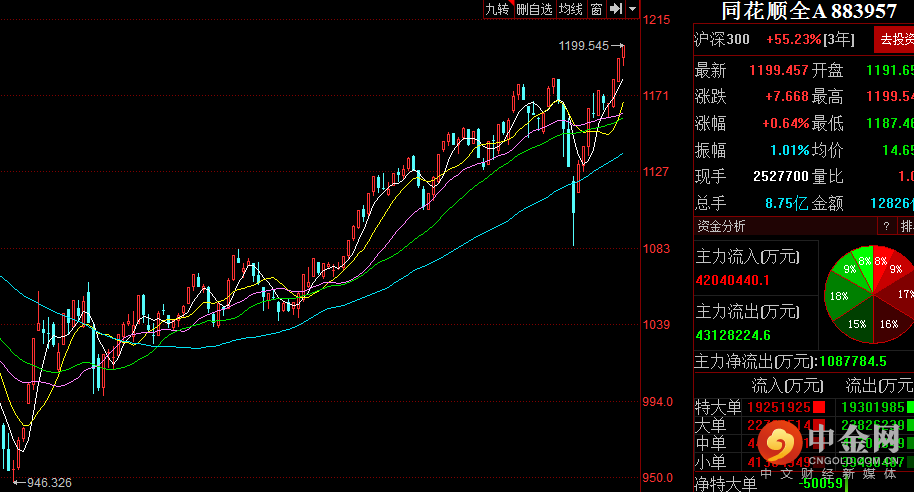Click the jump-to-end arrow icon
The image size is (914, 492).
[616, 9]
